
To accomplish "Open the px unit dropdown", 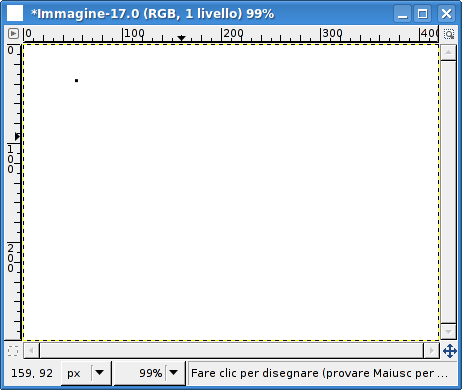I will coord(86,373).
